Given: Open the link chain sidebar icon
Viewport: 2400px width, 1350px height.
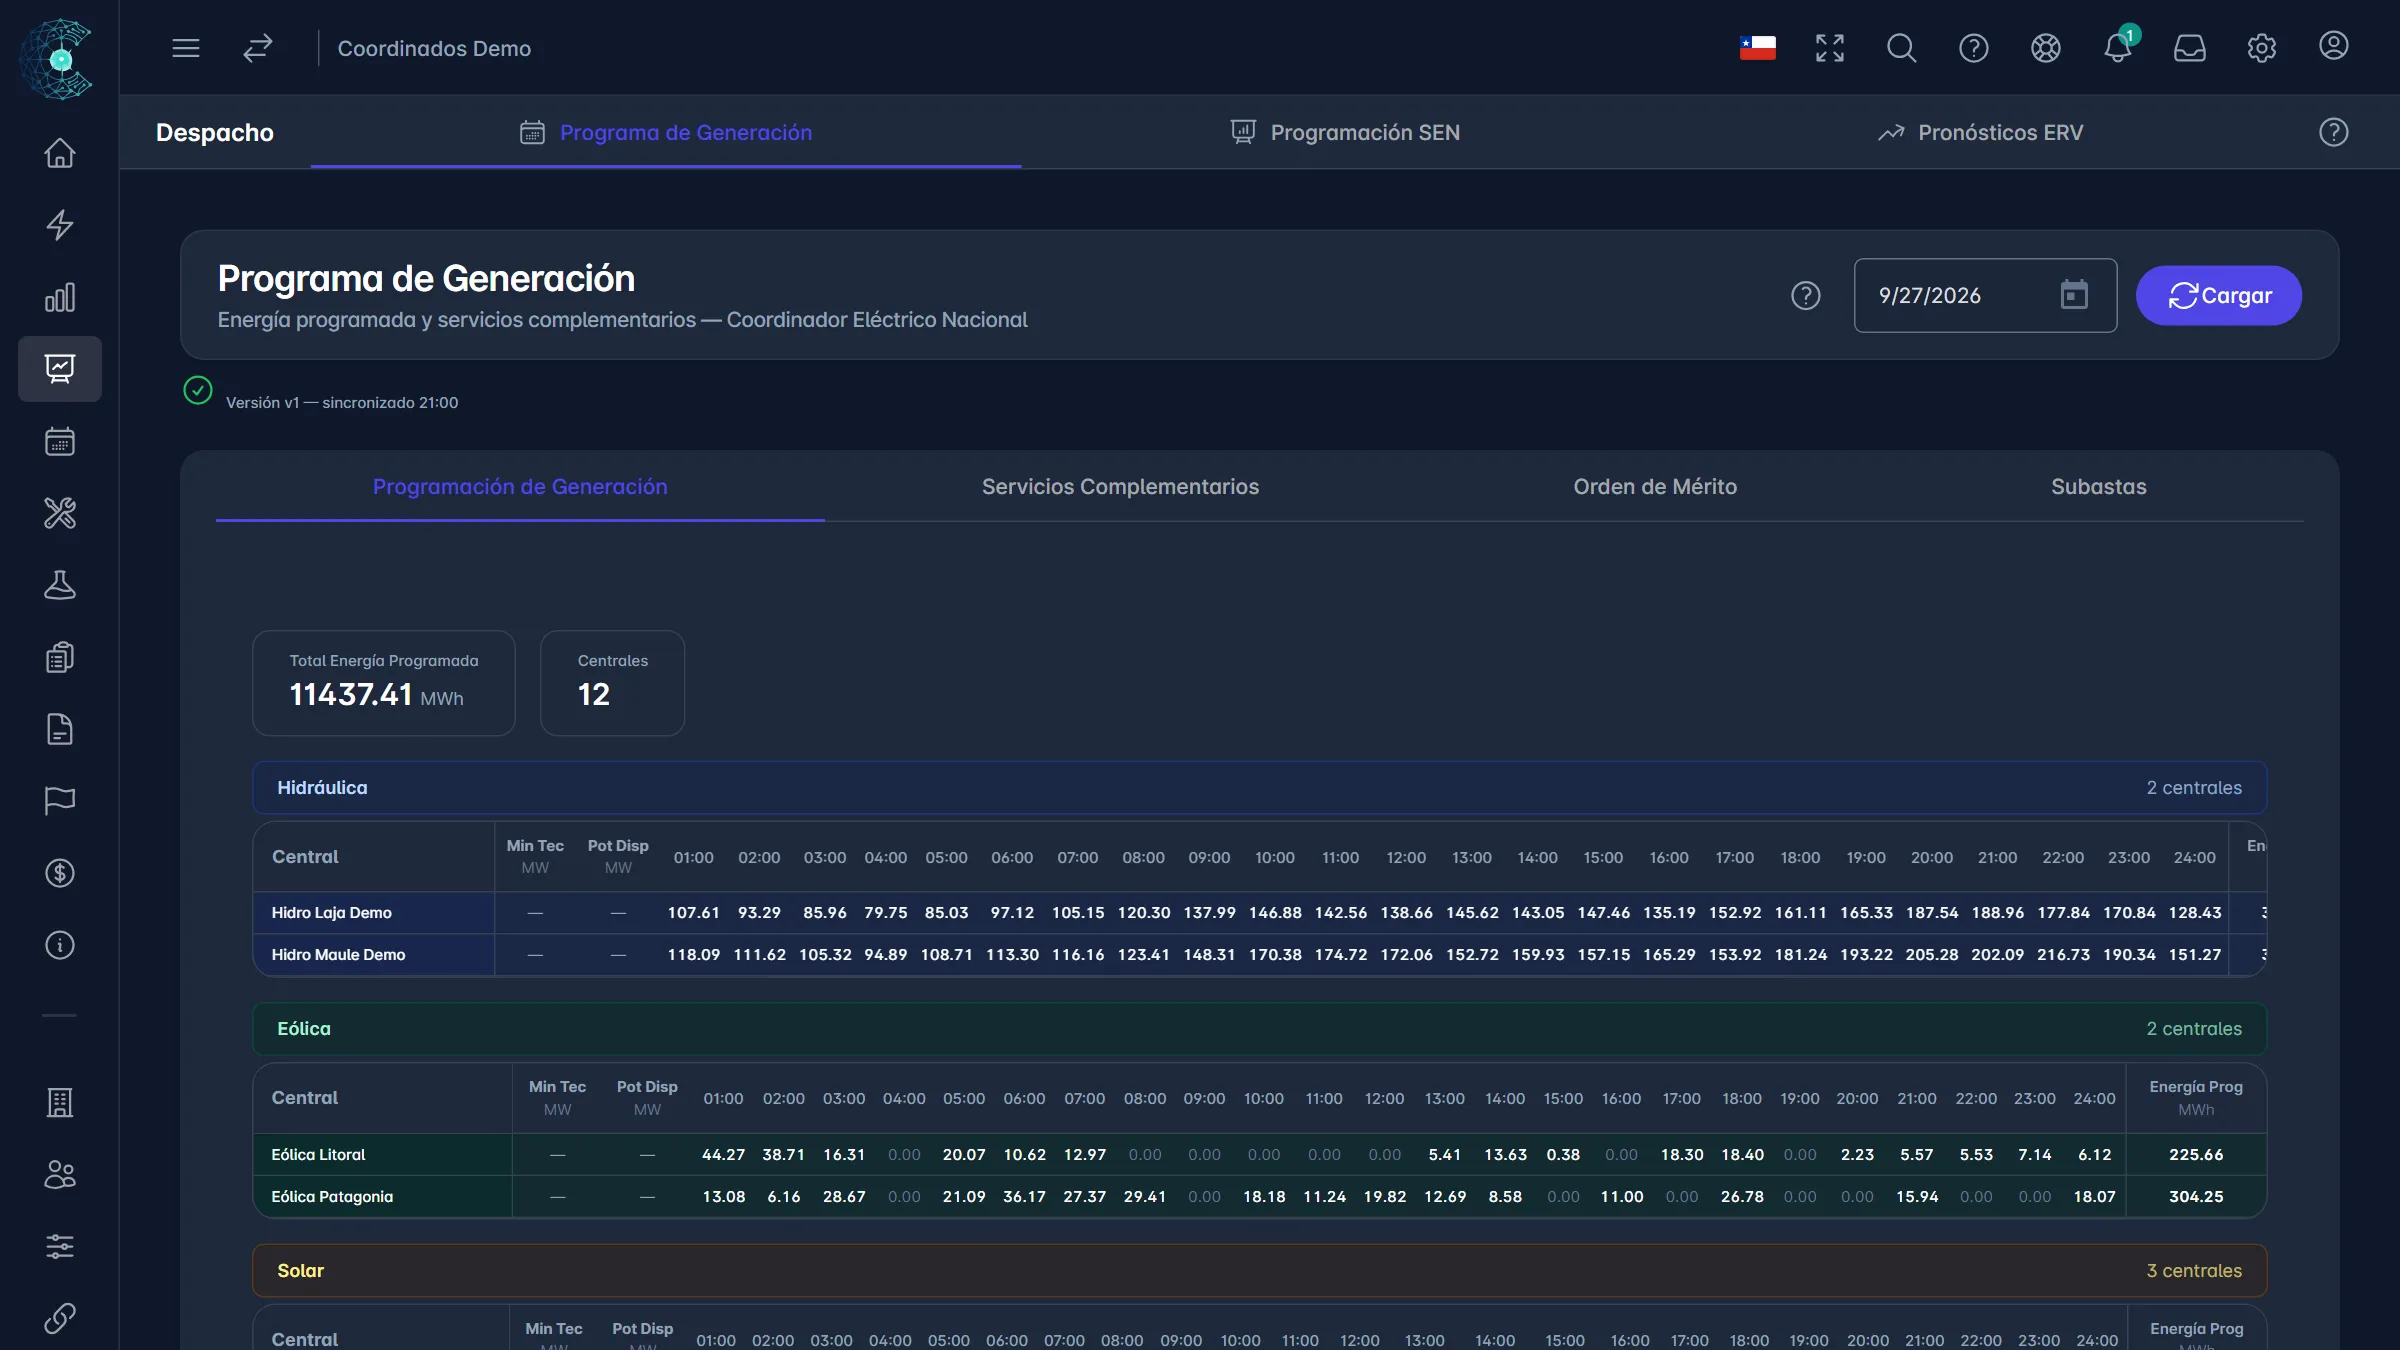Looking at the screenshot, I should point(60,1319).
